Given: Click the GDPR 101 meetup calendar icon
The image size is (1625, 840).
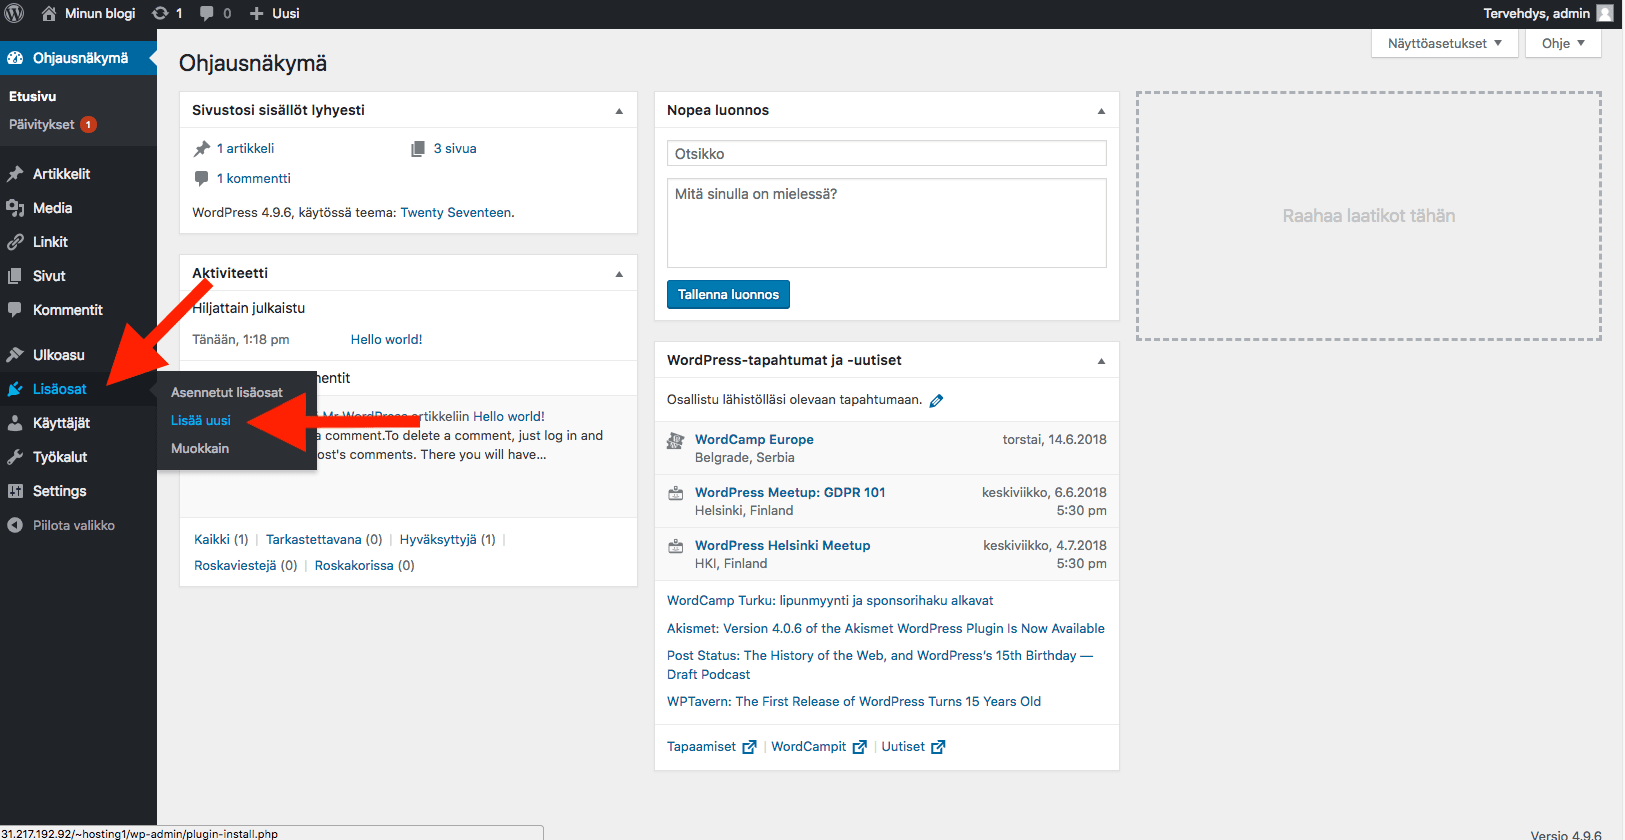Looking at the screenshot, I should (x=676, y=493).
